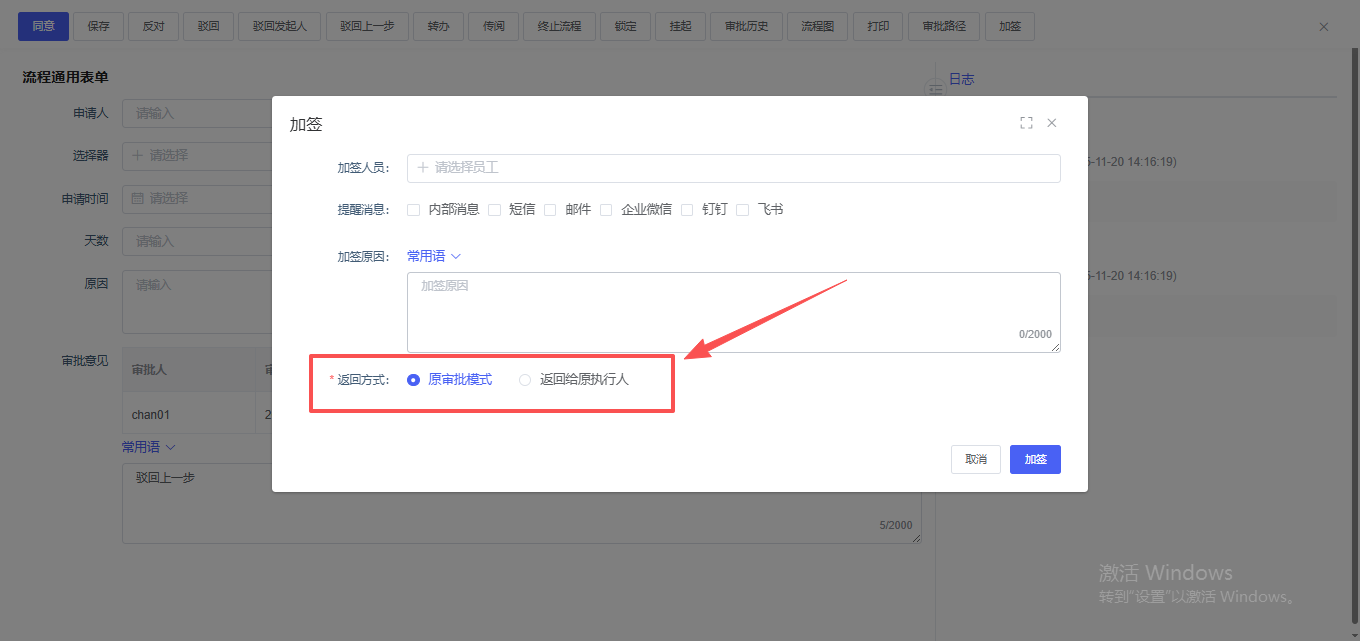Viewport: 1360px width, 641px height.
Task: Tick the 飞书 reminder checkbox
Action: click(743, 210)
